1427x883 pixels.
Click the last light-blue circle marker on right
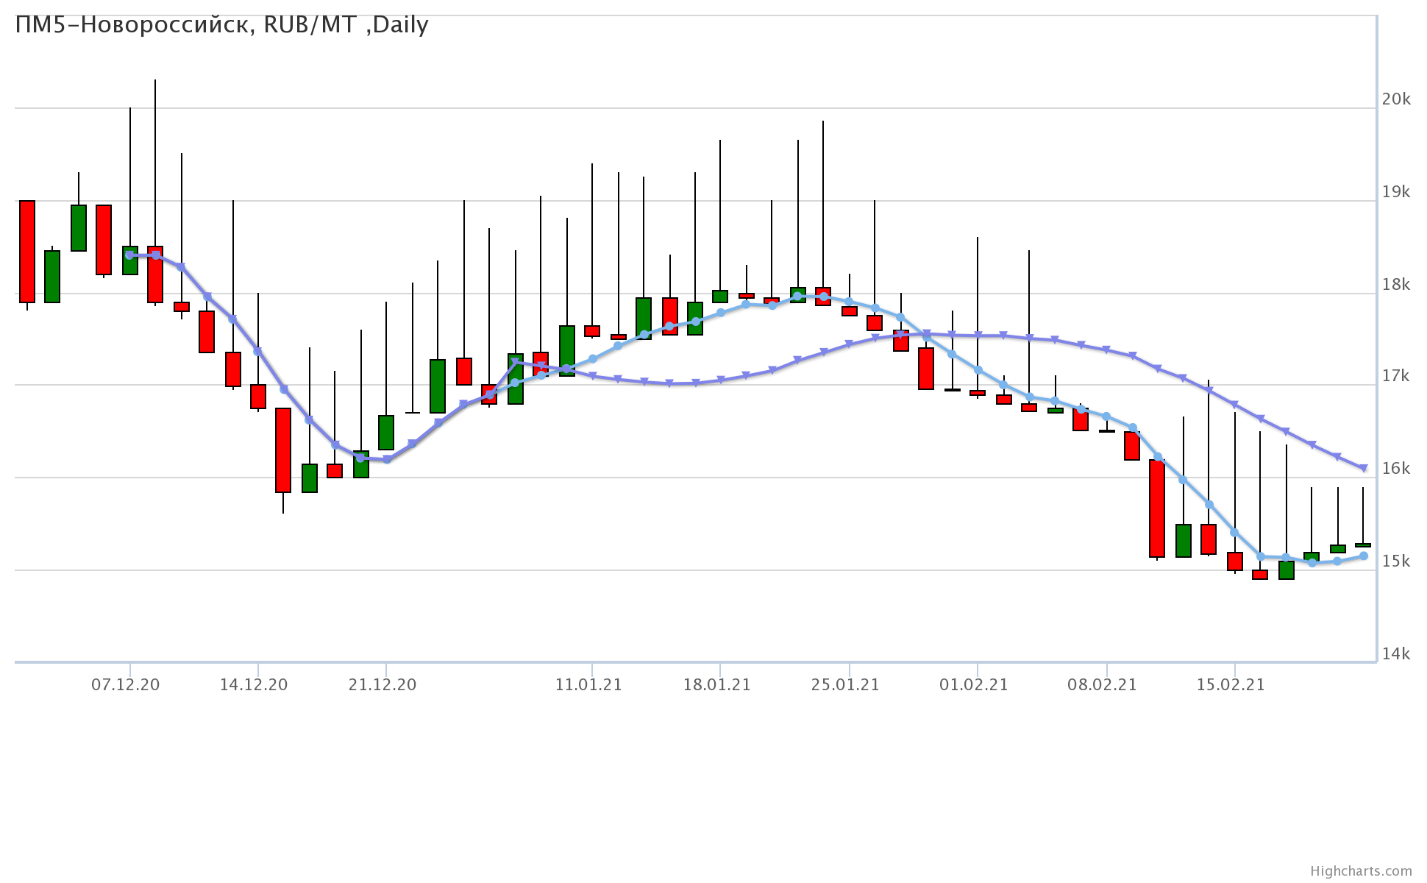pyautogui.click(x=1363, y=556)
